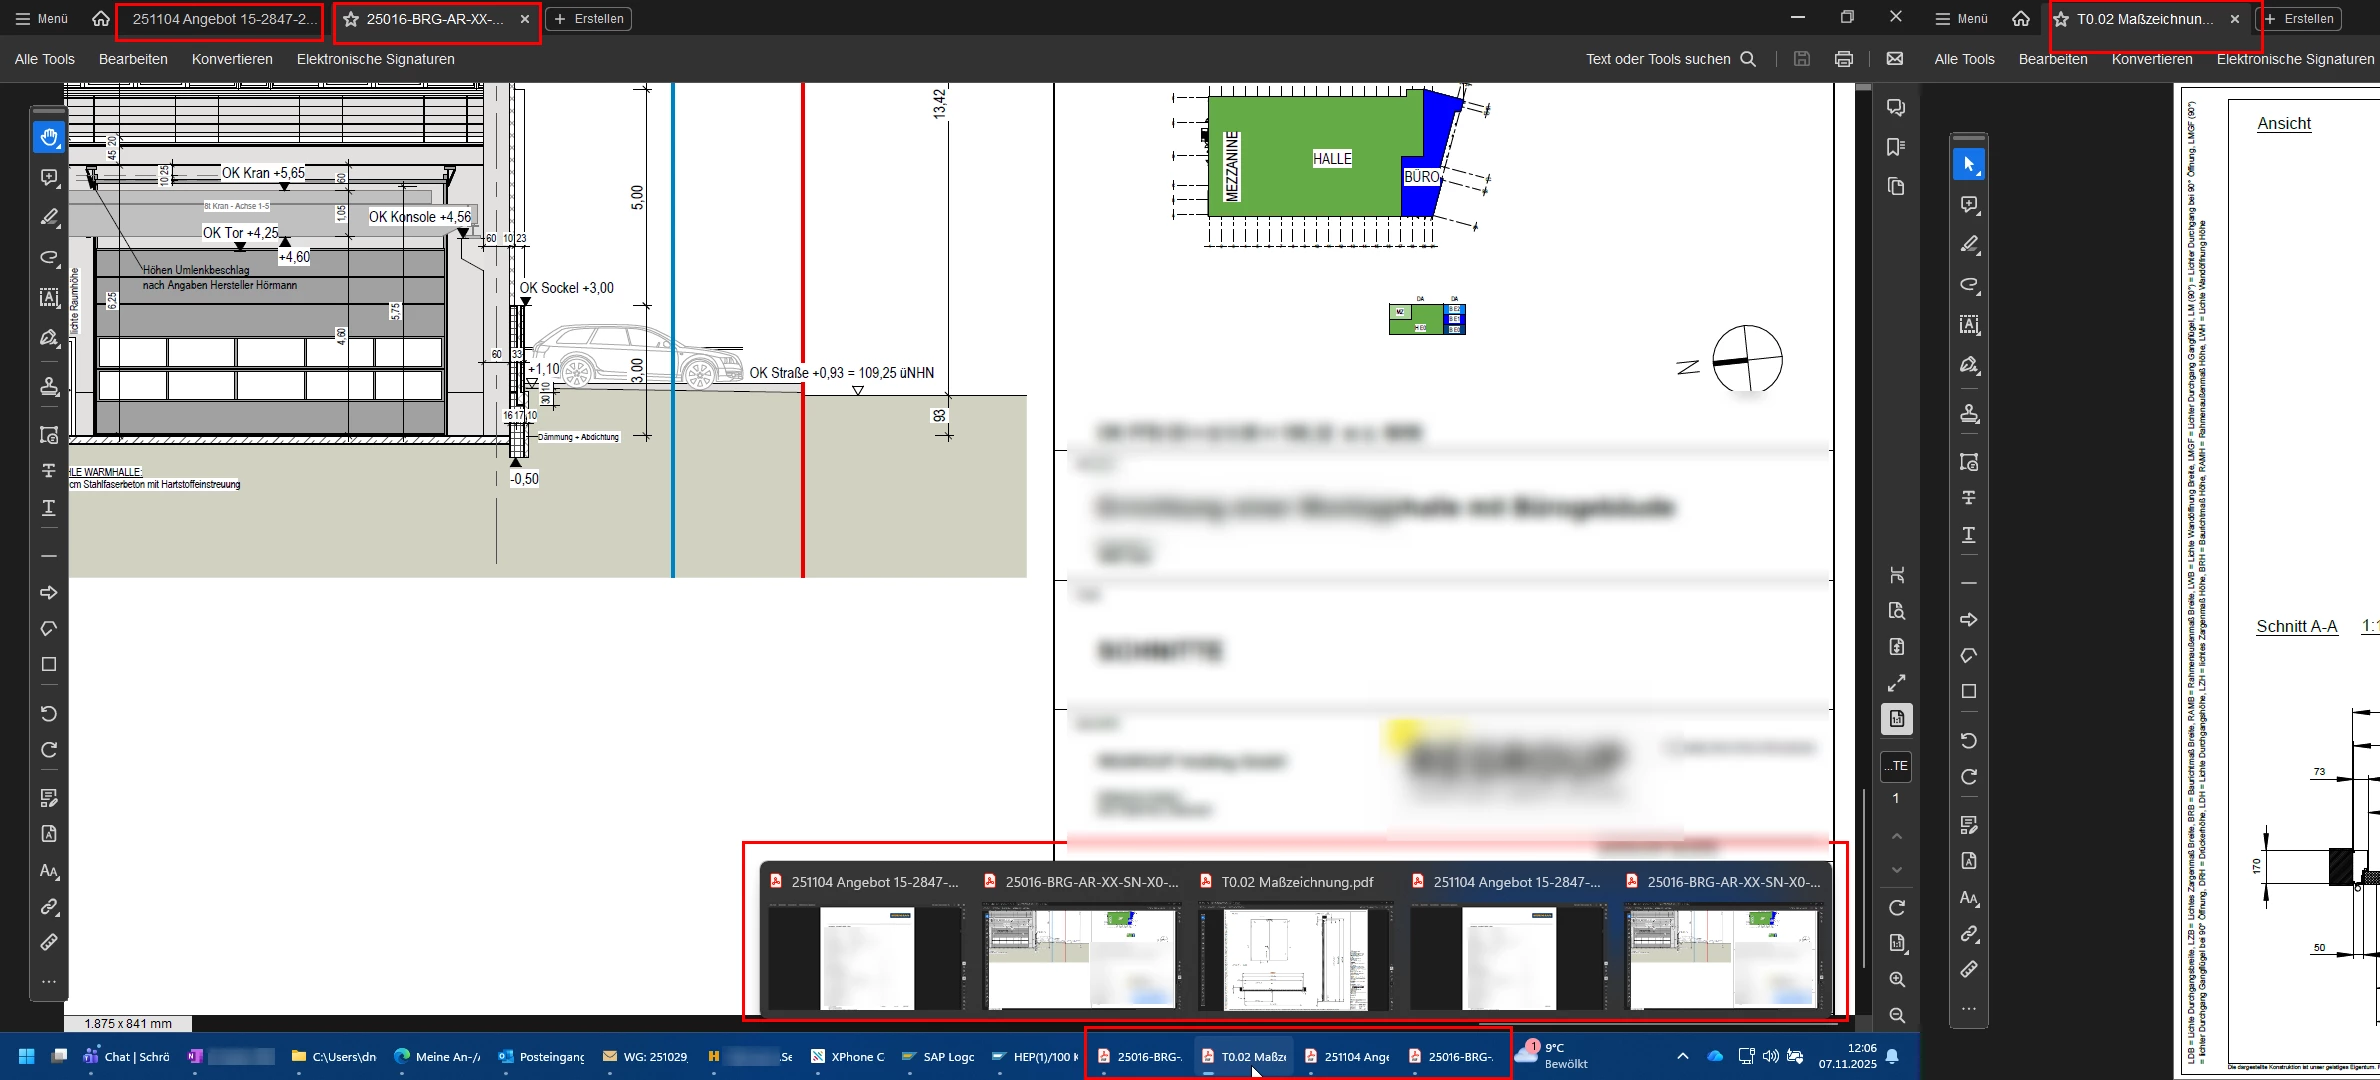Screen dimensions: 2380x1080
Task: Open the Menü dropdown in left window
Action: coord(42,19)
